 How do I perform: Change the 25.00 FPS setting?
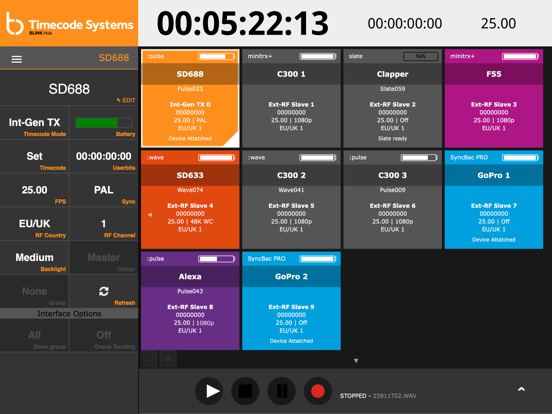(34, 190)
